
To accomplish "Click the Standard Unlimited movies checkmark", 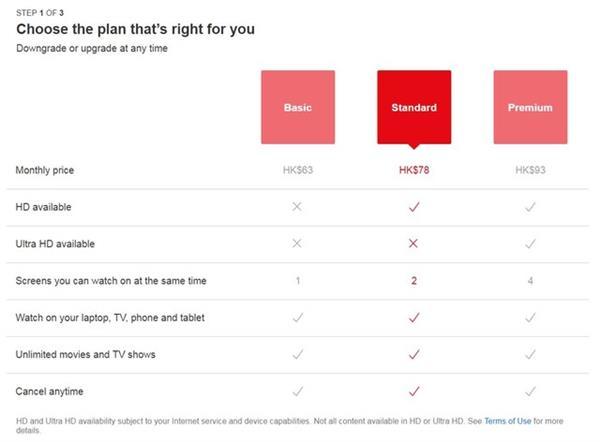I will coord(414,354).
